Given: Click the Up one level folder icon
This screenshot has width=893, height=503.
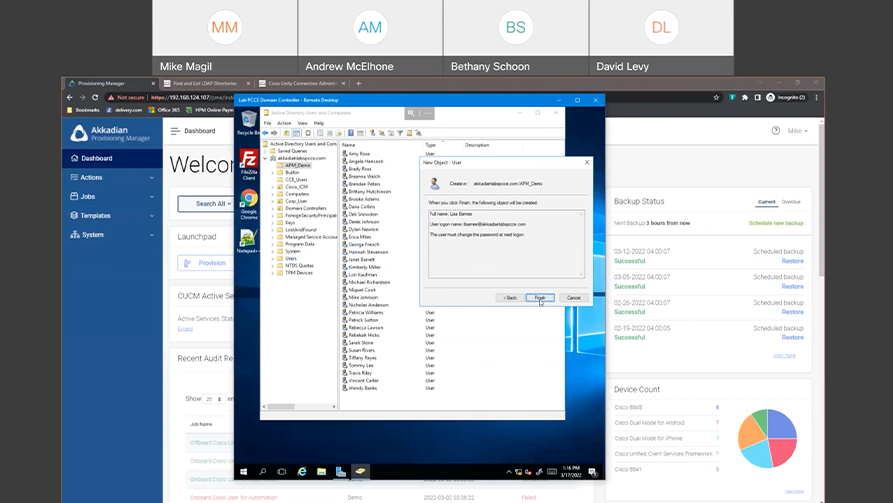Looking at the screenshot, I should click(286, 133).
